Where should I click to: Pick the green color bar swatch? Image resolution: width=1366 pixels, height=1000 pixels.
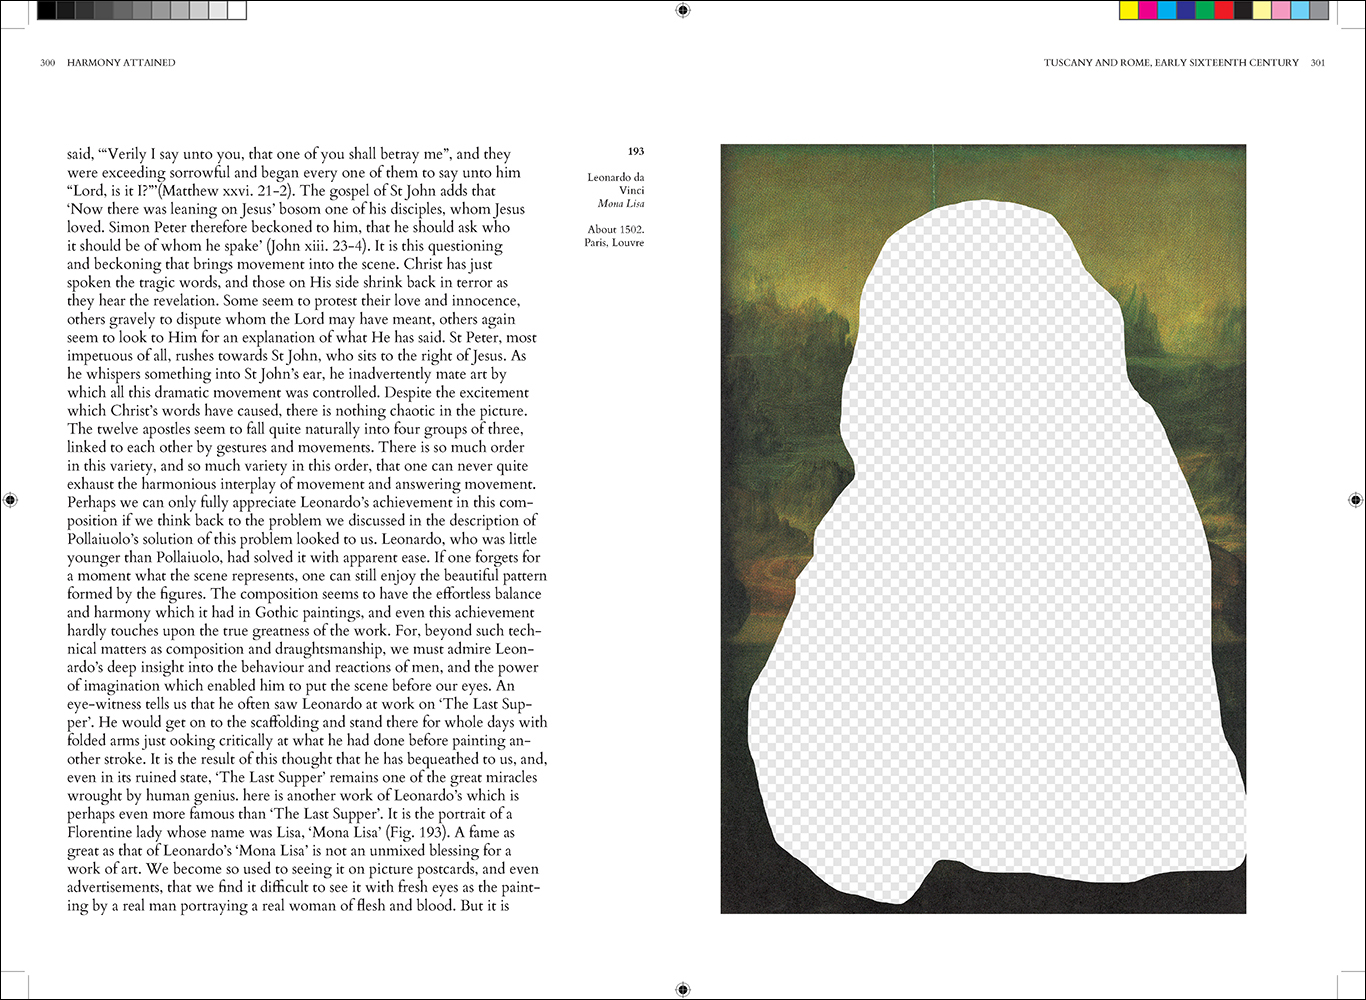click(1205, 10)
